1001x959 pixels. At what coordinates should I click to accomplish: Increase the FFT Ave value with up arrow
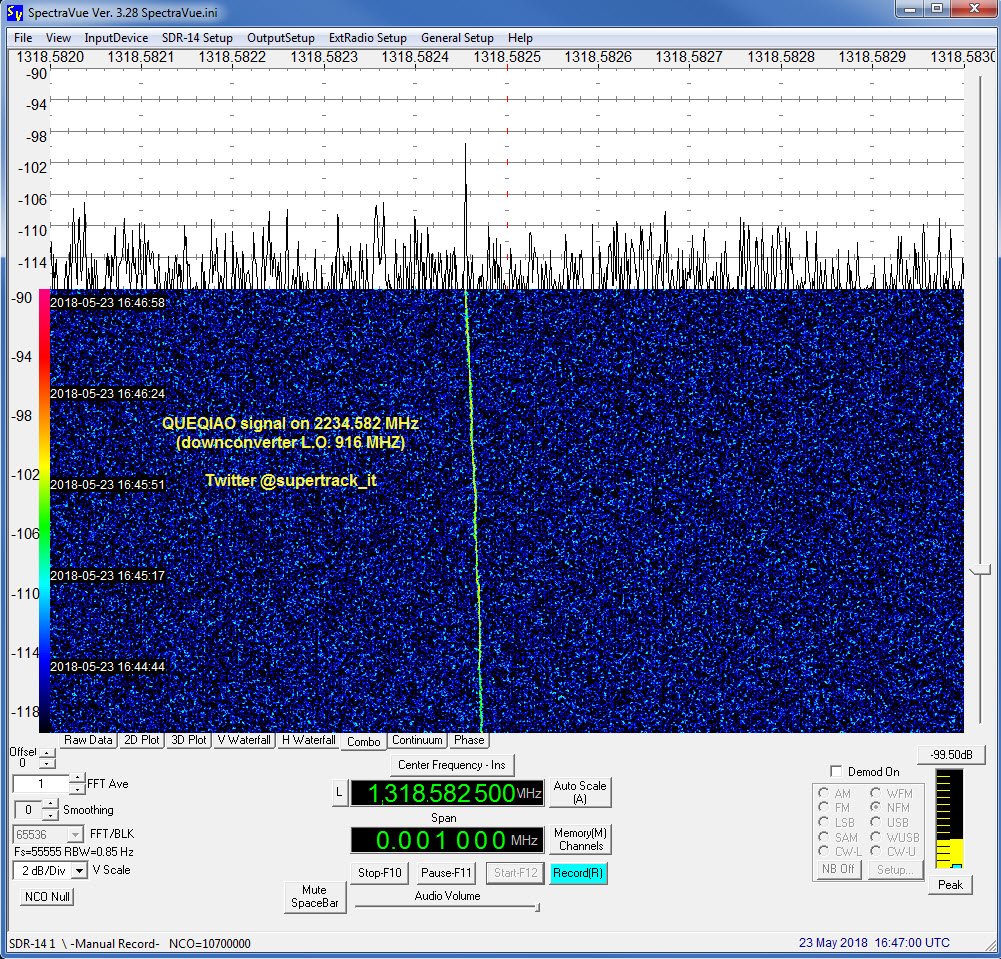(78, 779)
